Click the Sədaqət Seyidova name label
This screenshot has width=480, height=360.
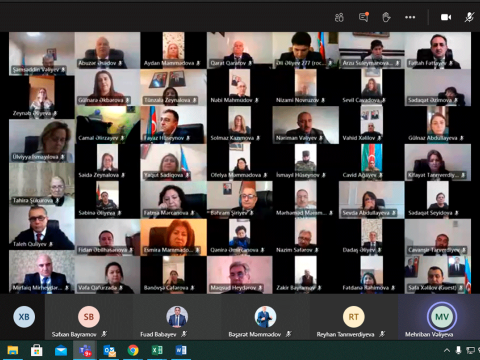point(430,213)
